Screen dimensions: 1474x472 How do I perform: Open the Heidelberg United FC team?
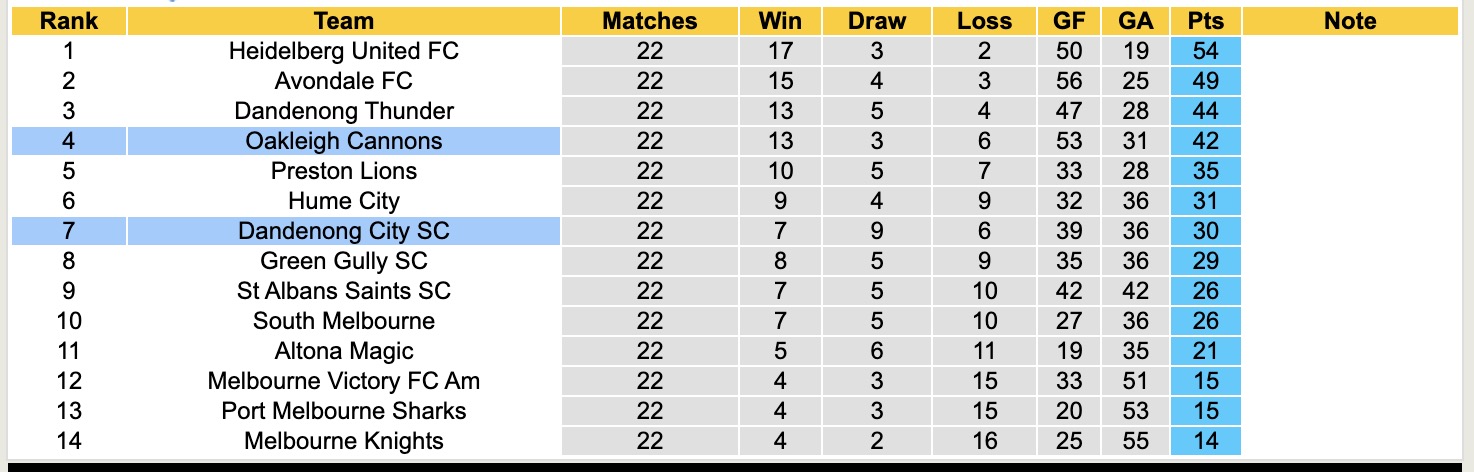pos(343,51)
